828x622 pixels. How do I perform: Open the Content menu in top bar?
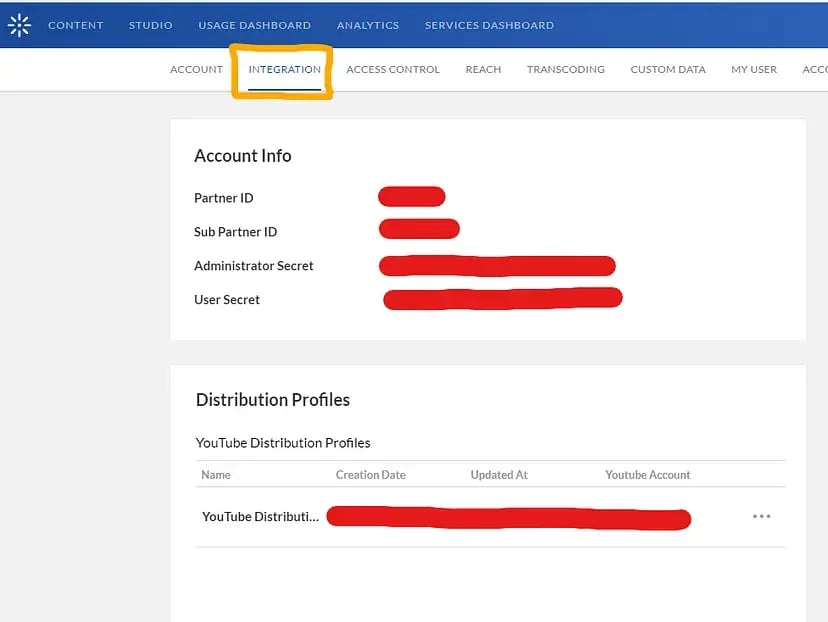[76, 25]
